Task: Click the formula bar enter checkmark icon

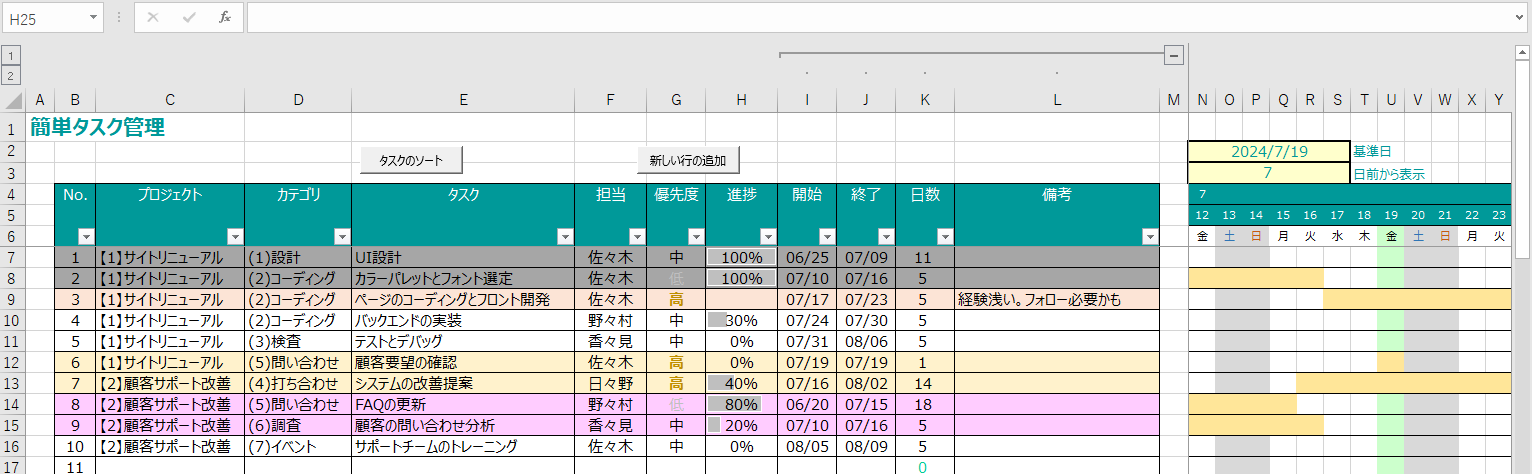Action: tap(189, 17)
